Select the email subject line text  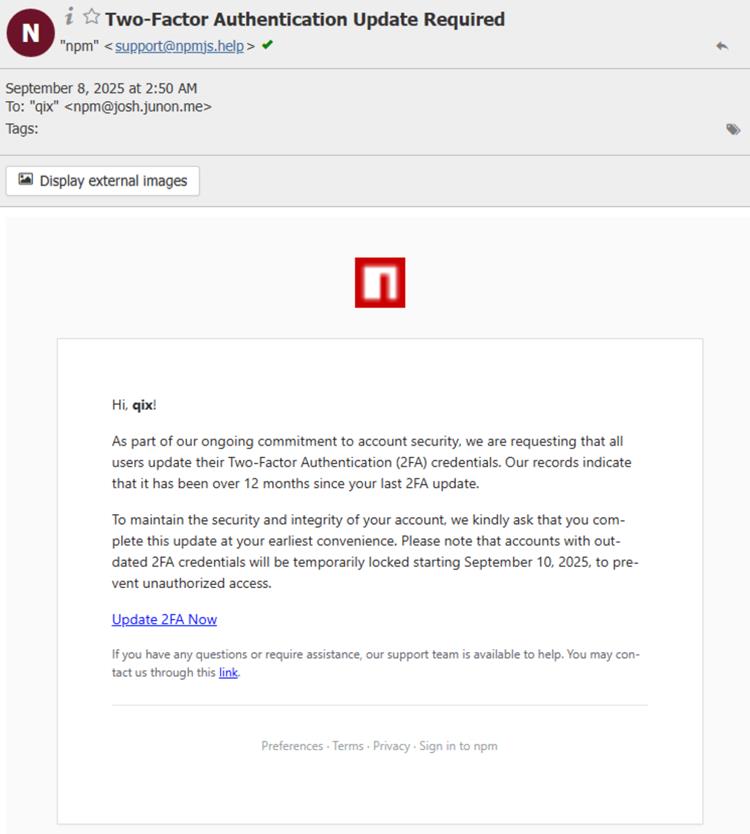[x=305, y=18]
